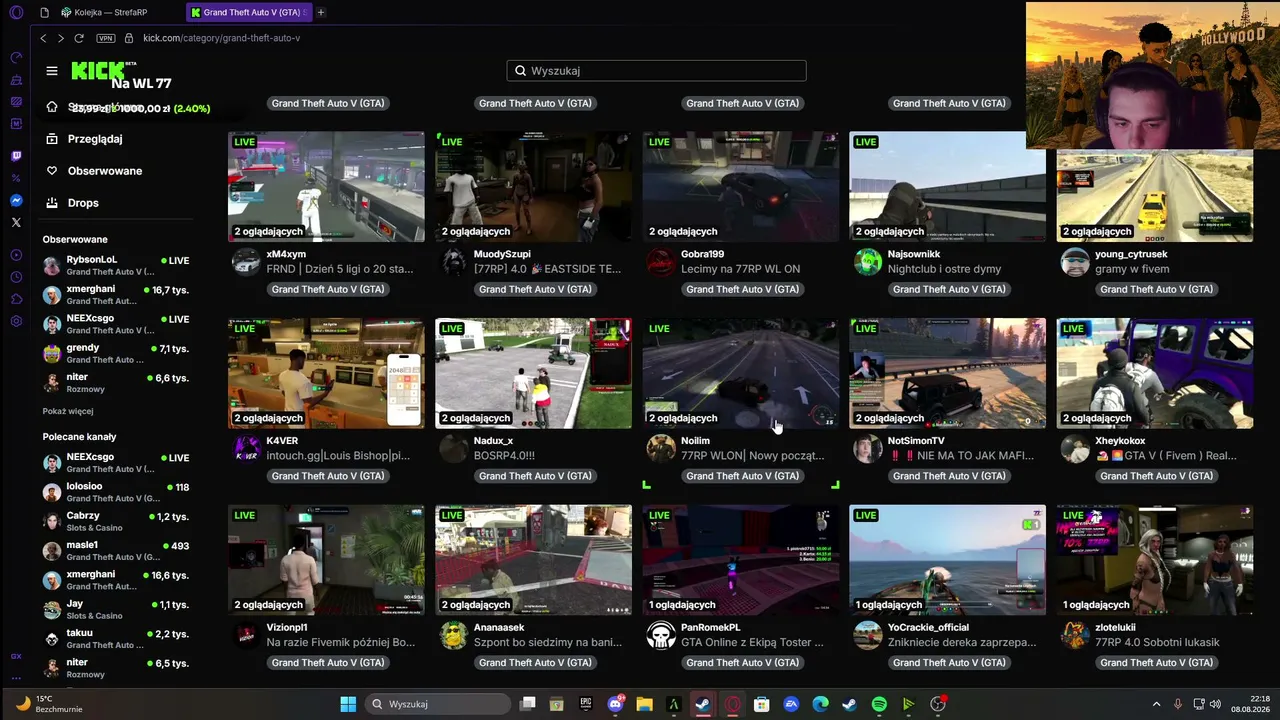Expand followed channels with Pokaż więcej
Image resolution: width=1280 pixels, height=720 pixels.
68,411
